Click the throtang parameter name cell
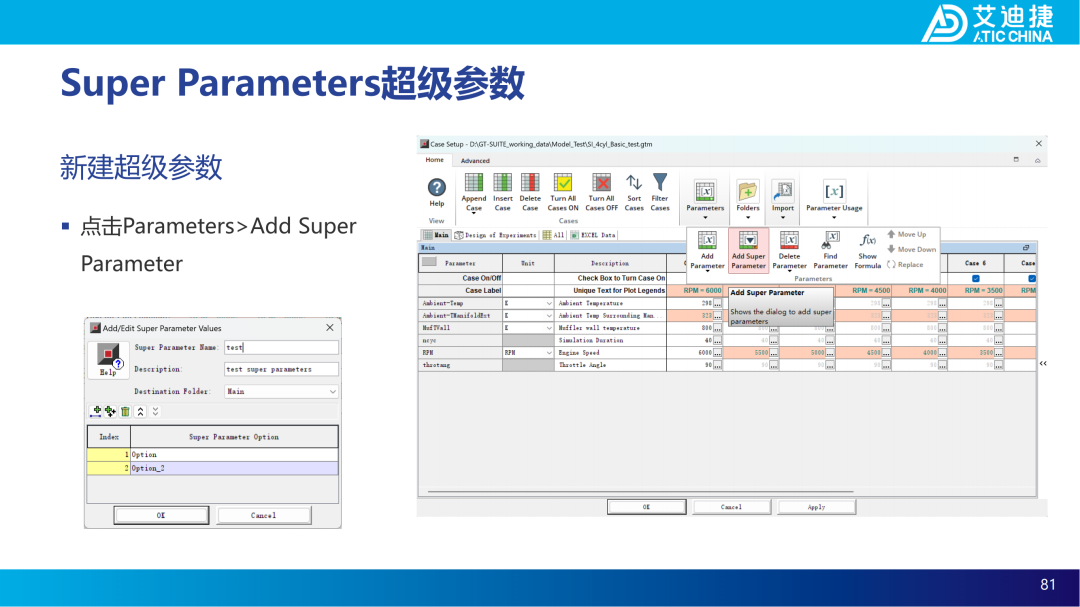Image resolution: width=1080 pixels, height=607 pixels. coord(460,365)
